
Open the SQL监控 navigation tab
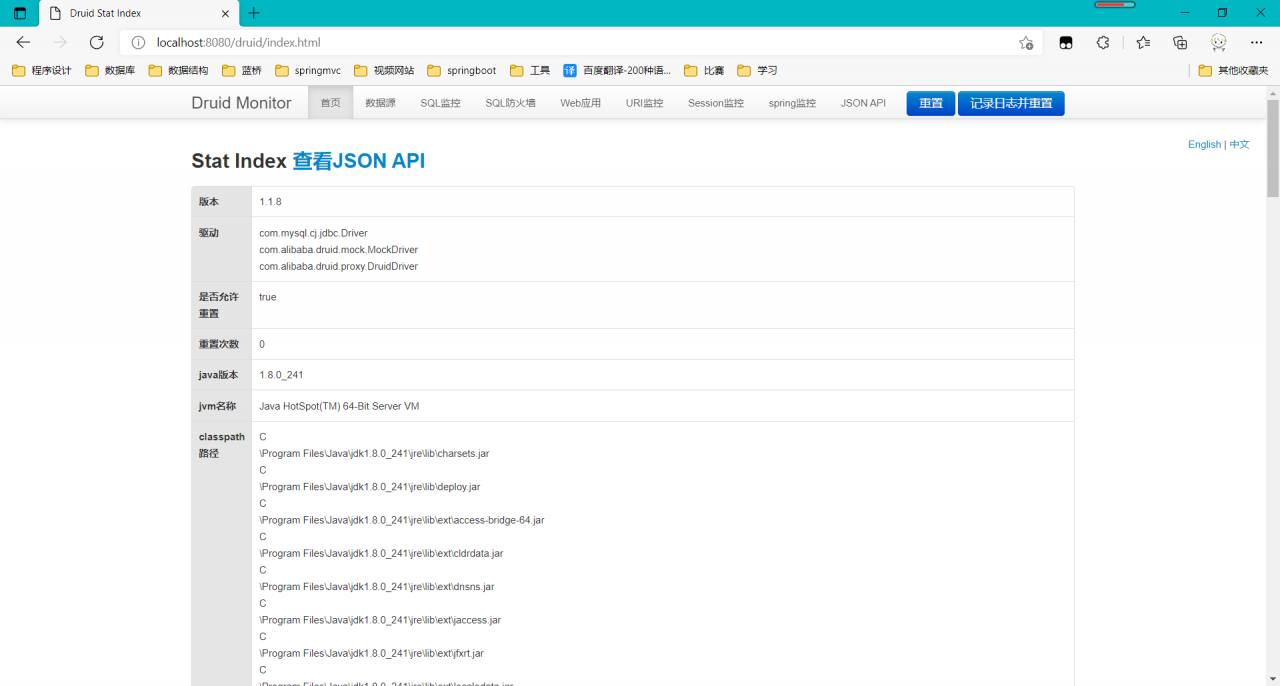tap(440, 103)
